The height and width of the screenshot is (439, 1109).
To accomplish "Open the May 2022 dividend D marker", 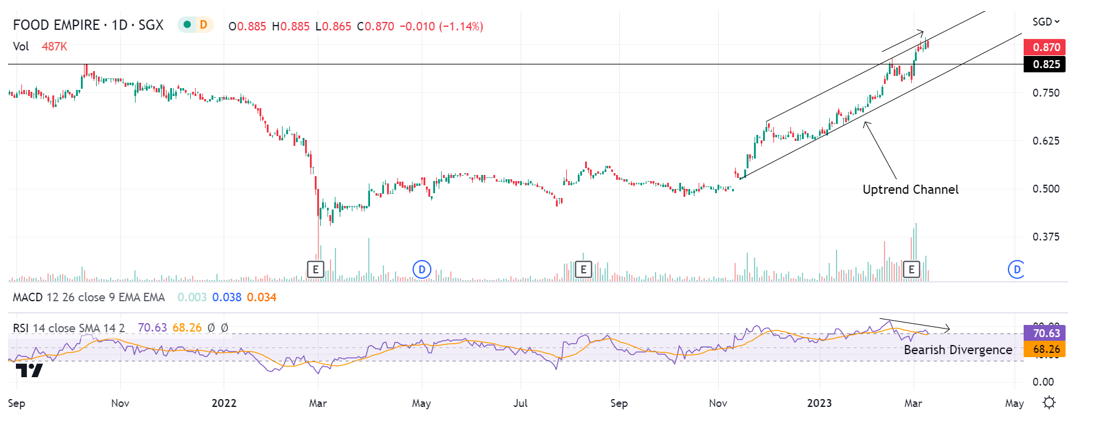I will [422, 269].
